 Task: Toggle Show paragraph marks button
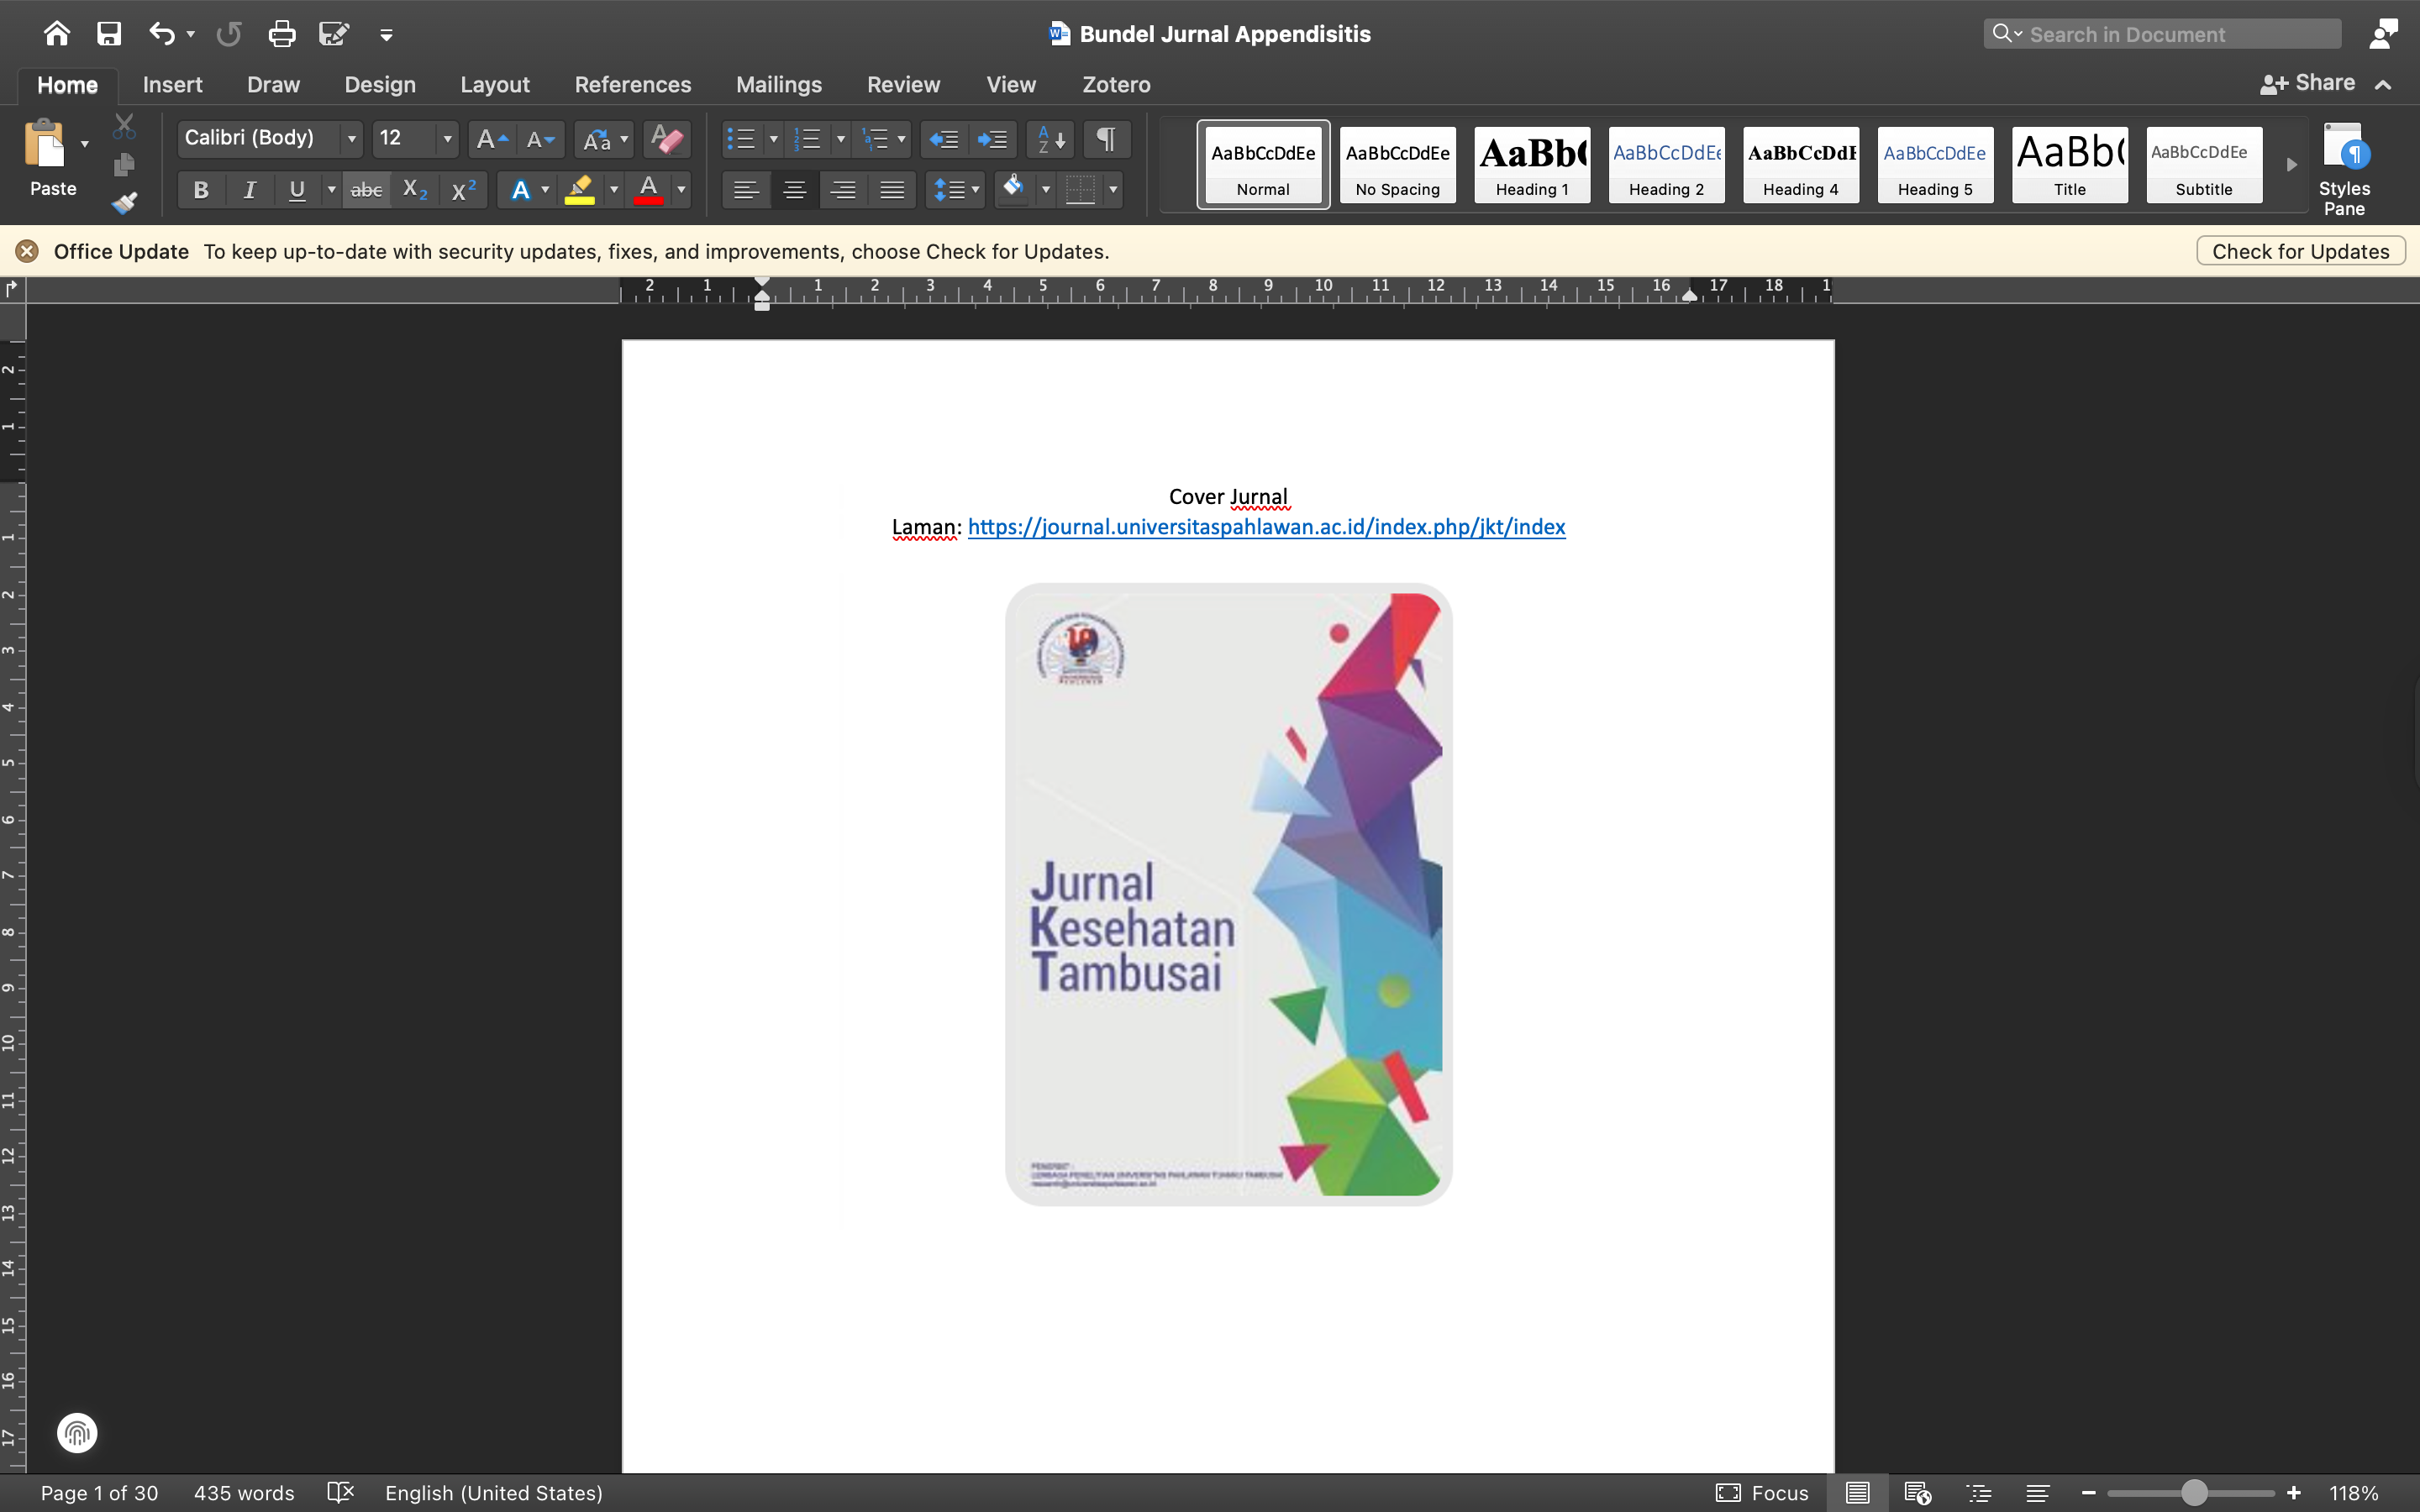[1106, 139]
